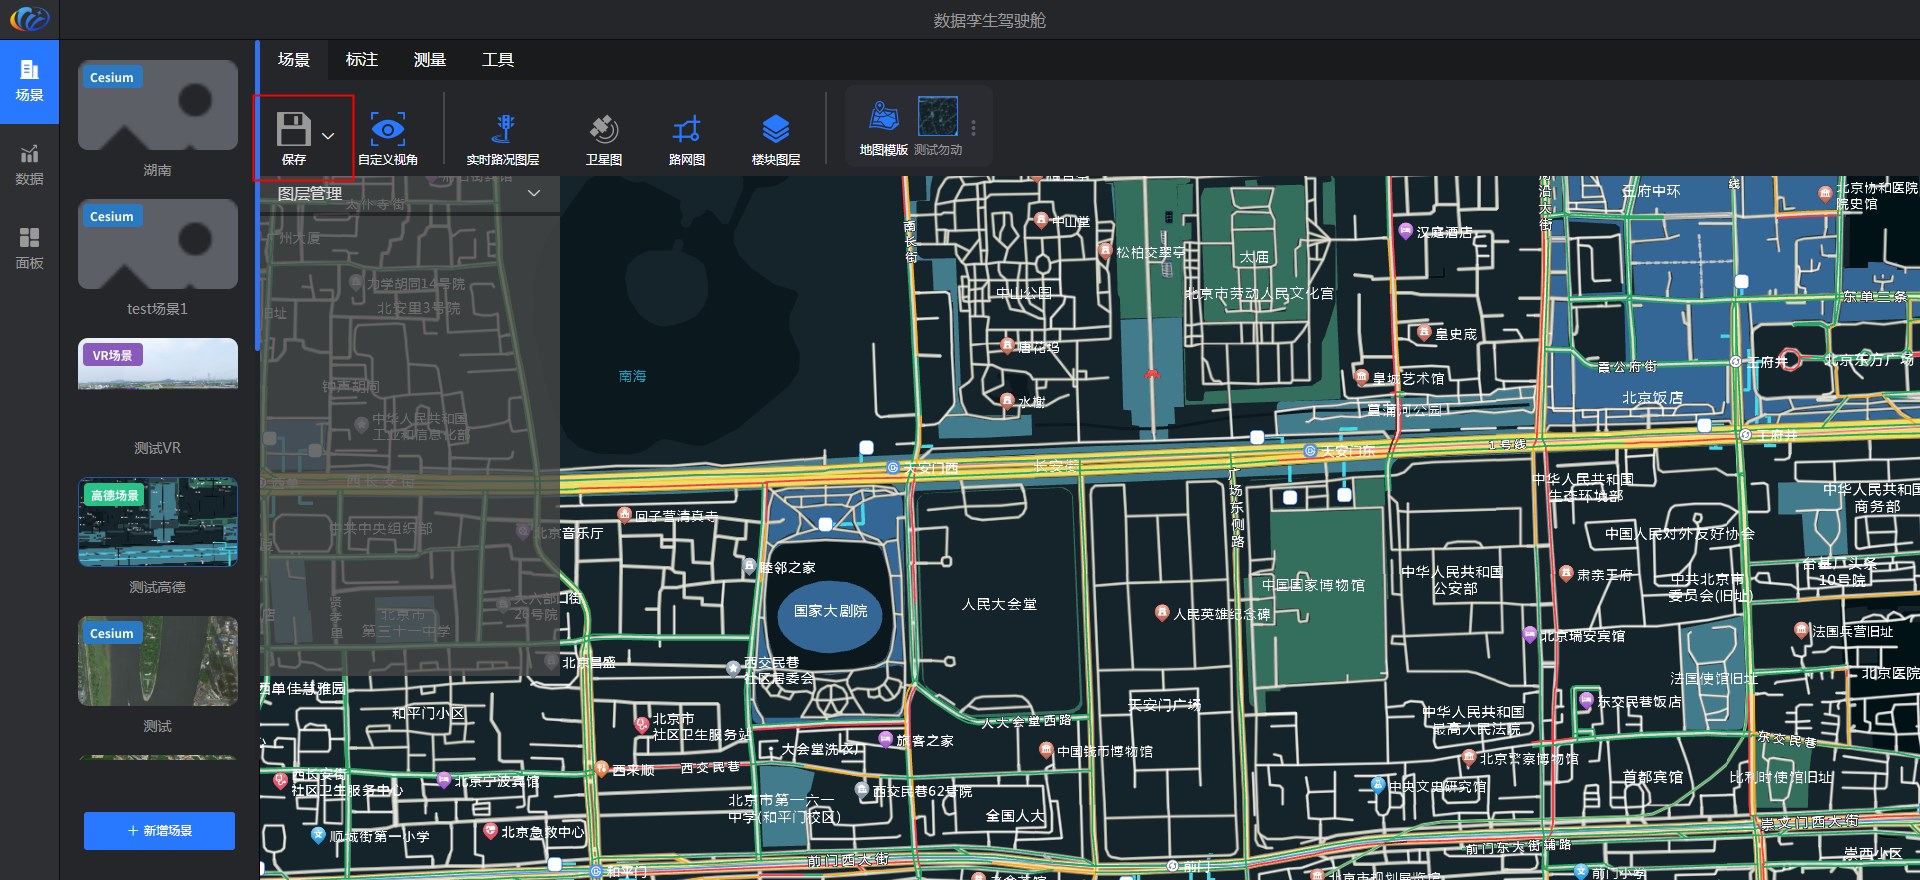The image size is (1920, 880).
Task: Expand the save dropdown arrow
Action: 328,135
